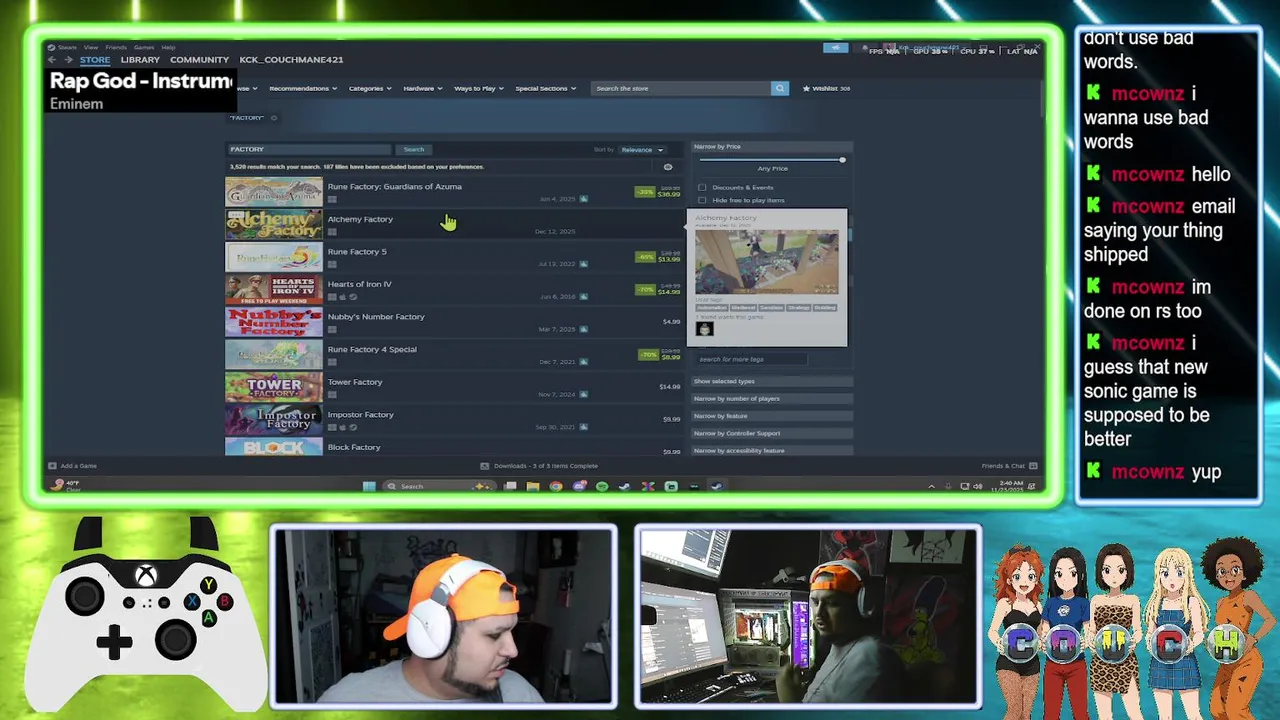Open the Wishlist star link
1280x720 pixels.
coord(826,88)
